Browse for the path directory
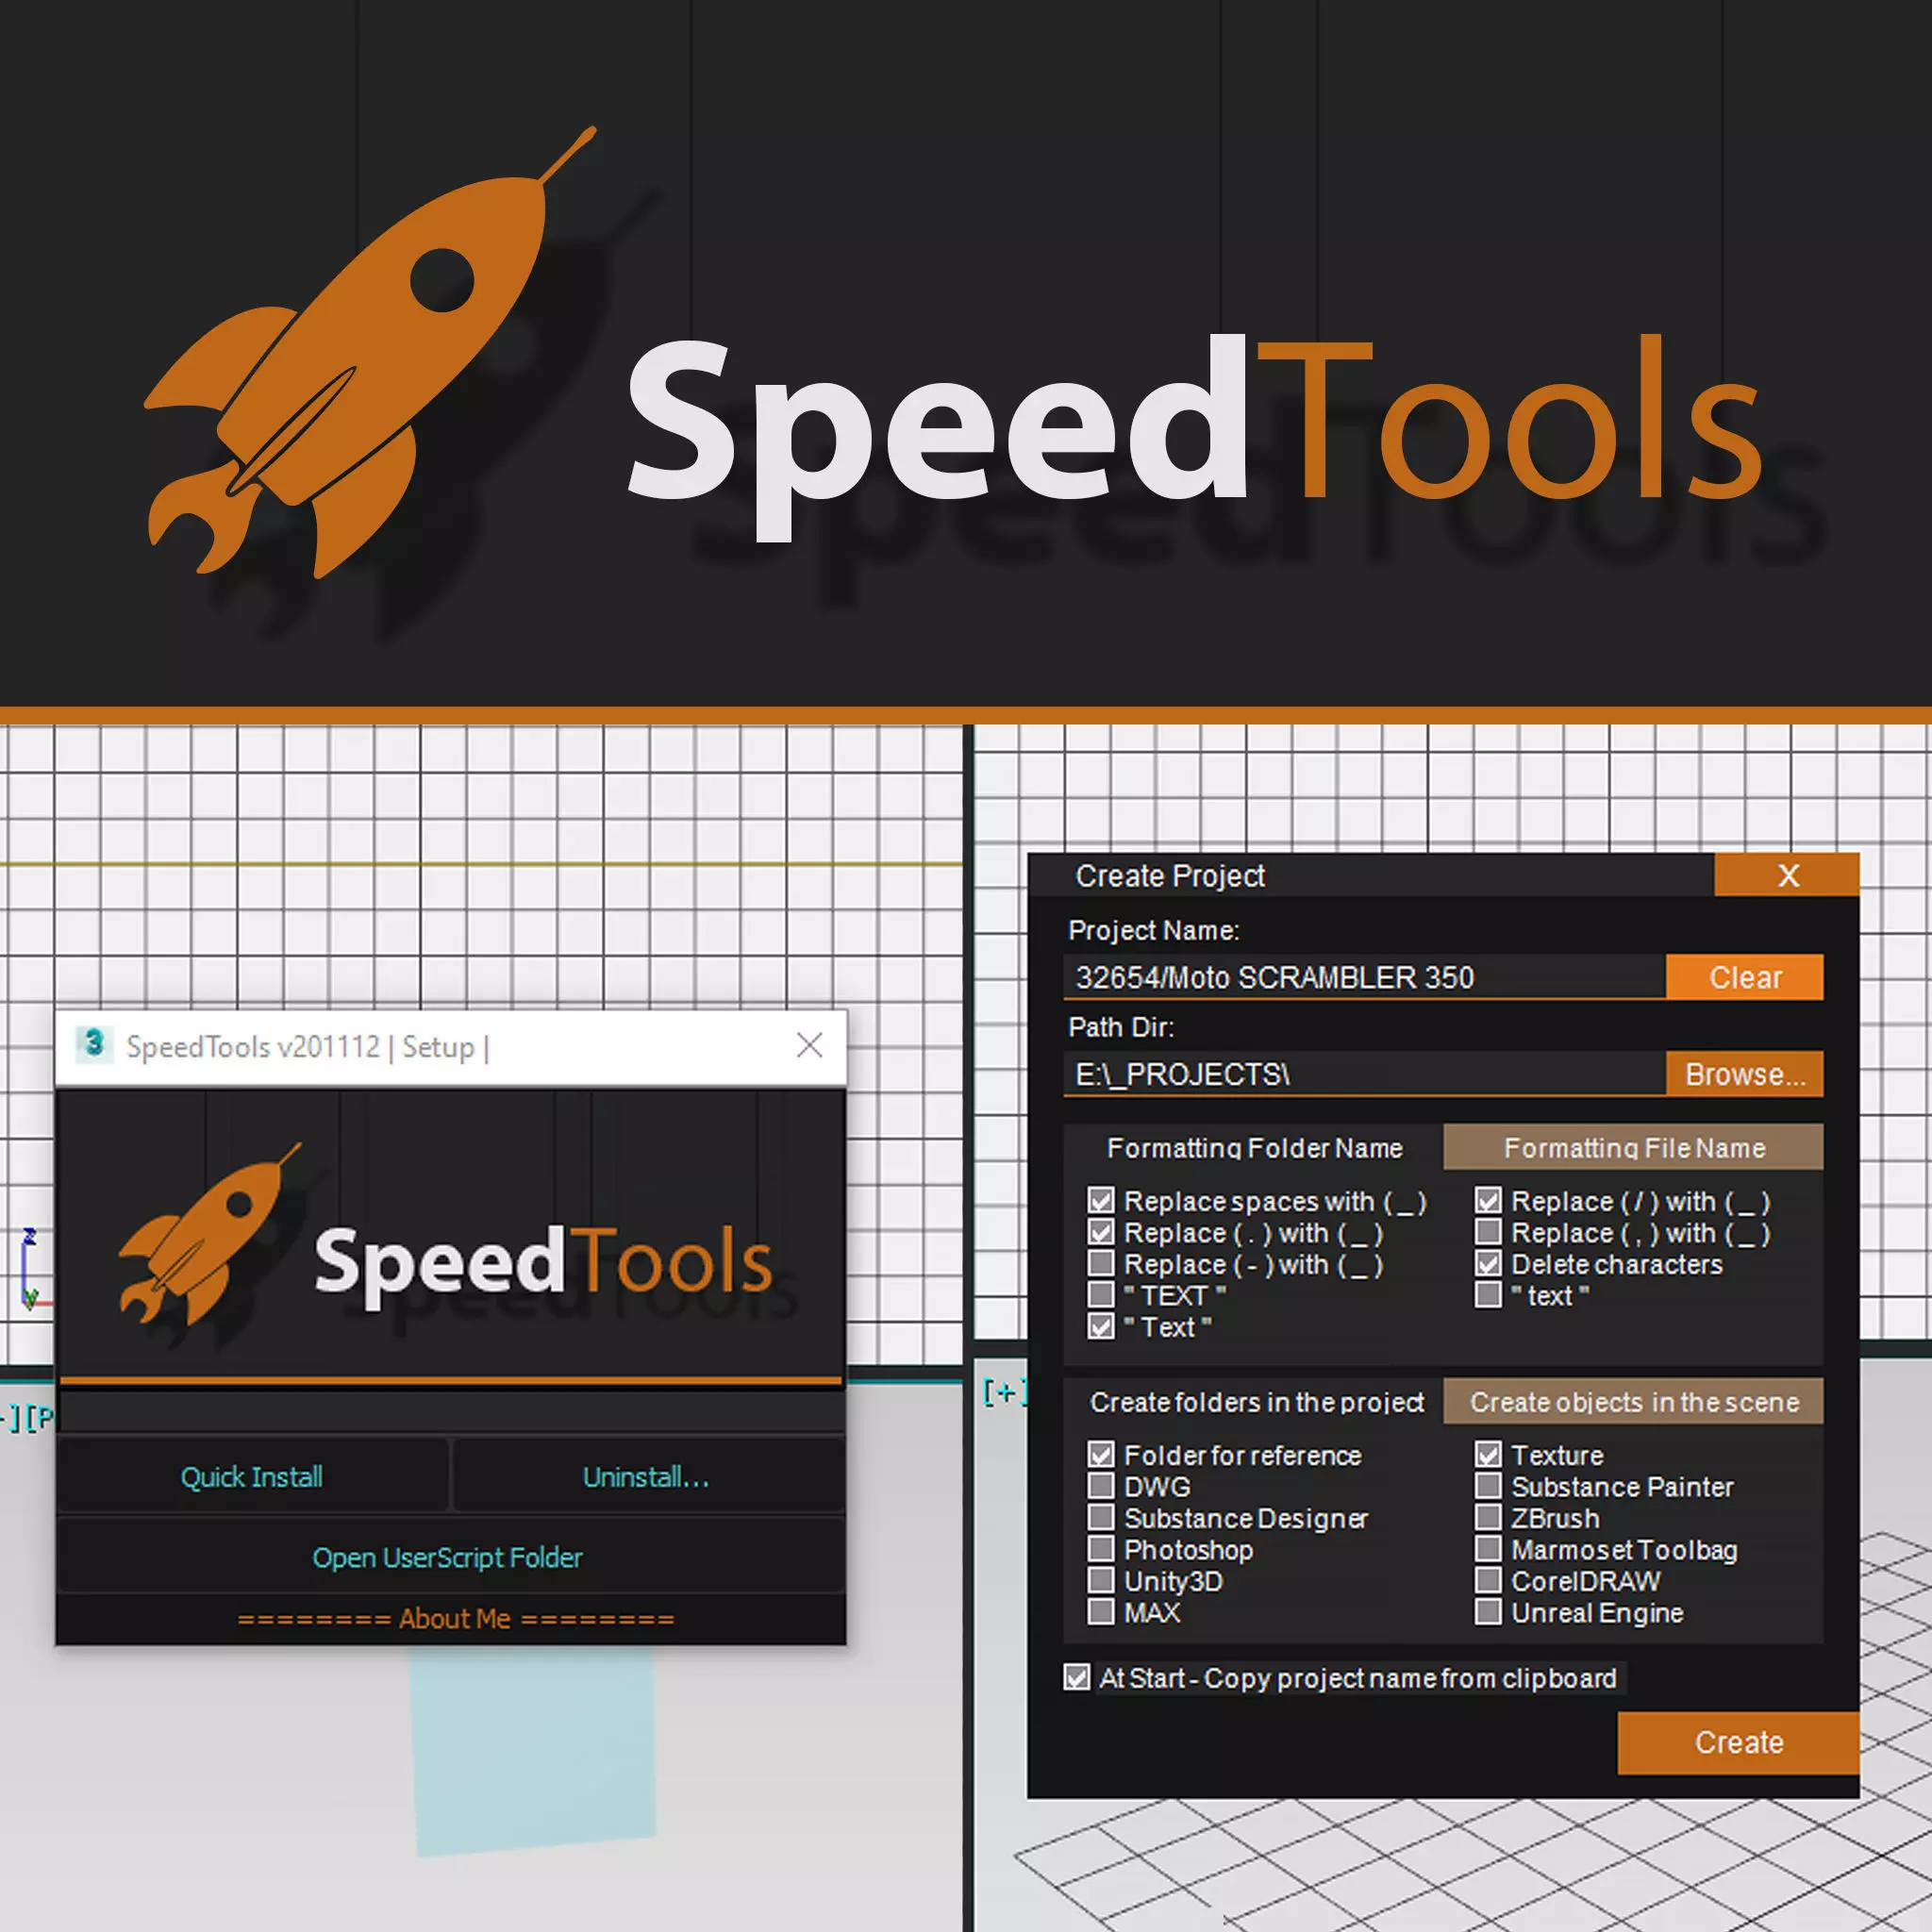The image size is (1932, 1932). tap(1744, 1074)
